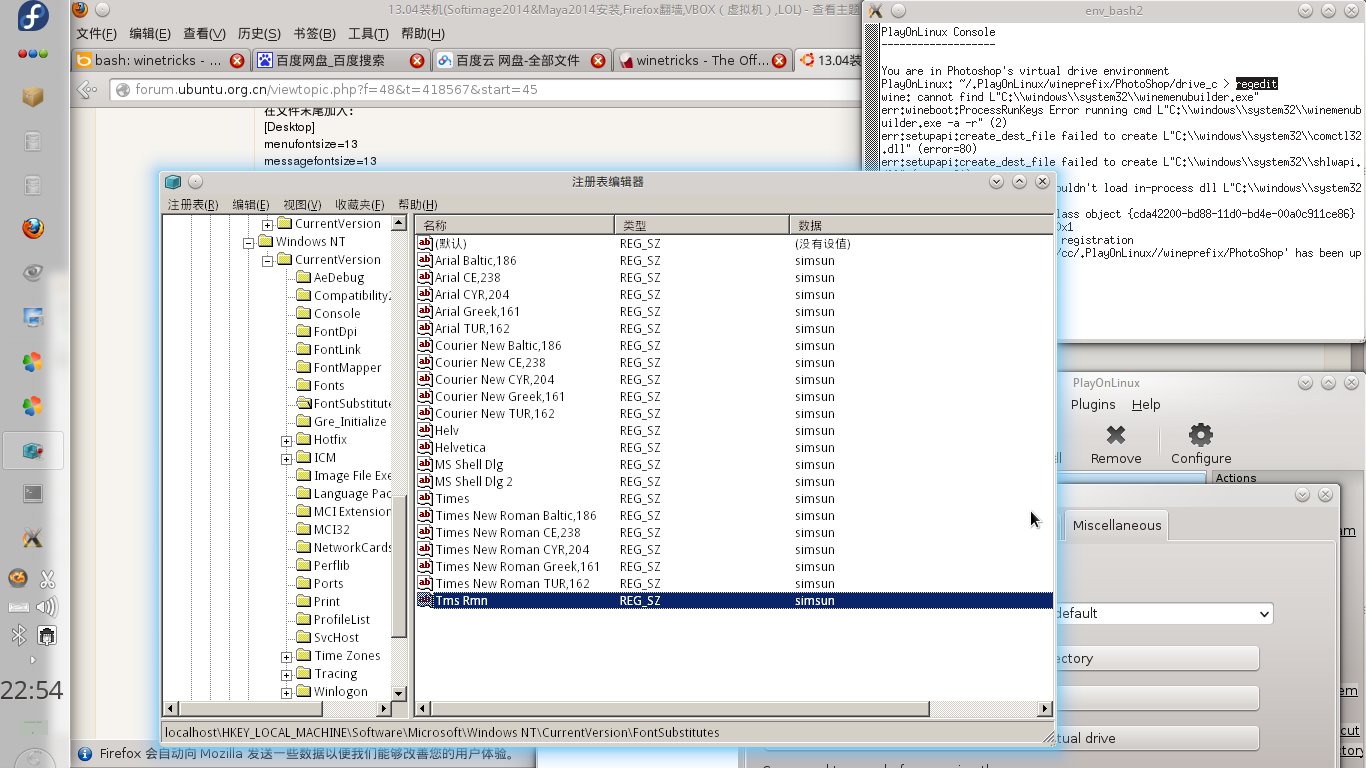Sort values by 数据 column header
This screenshot has width=1366, height=768.
[x=920, y=225]
